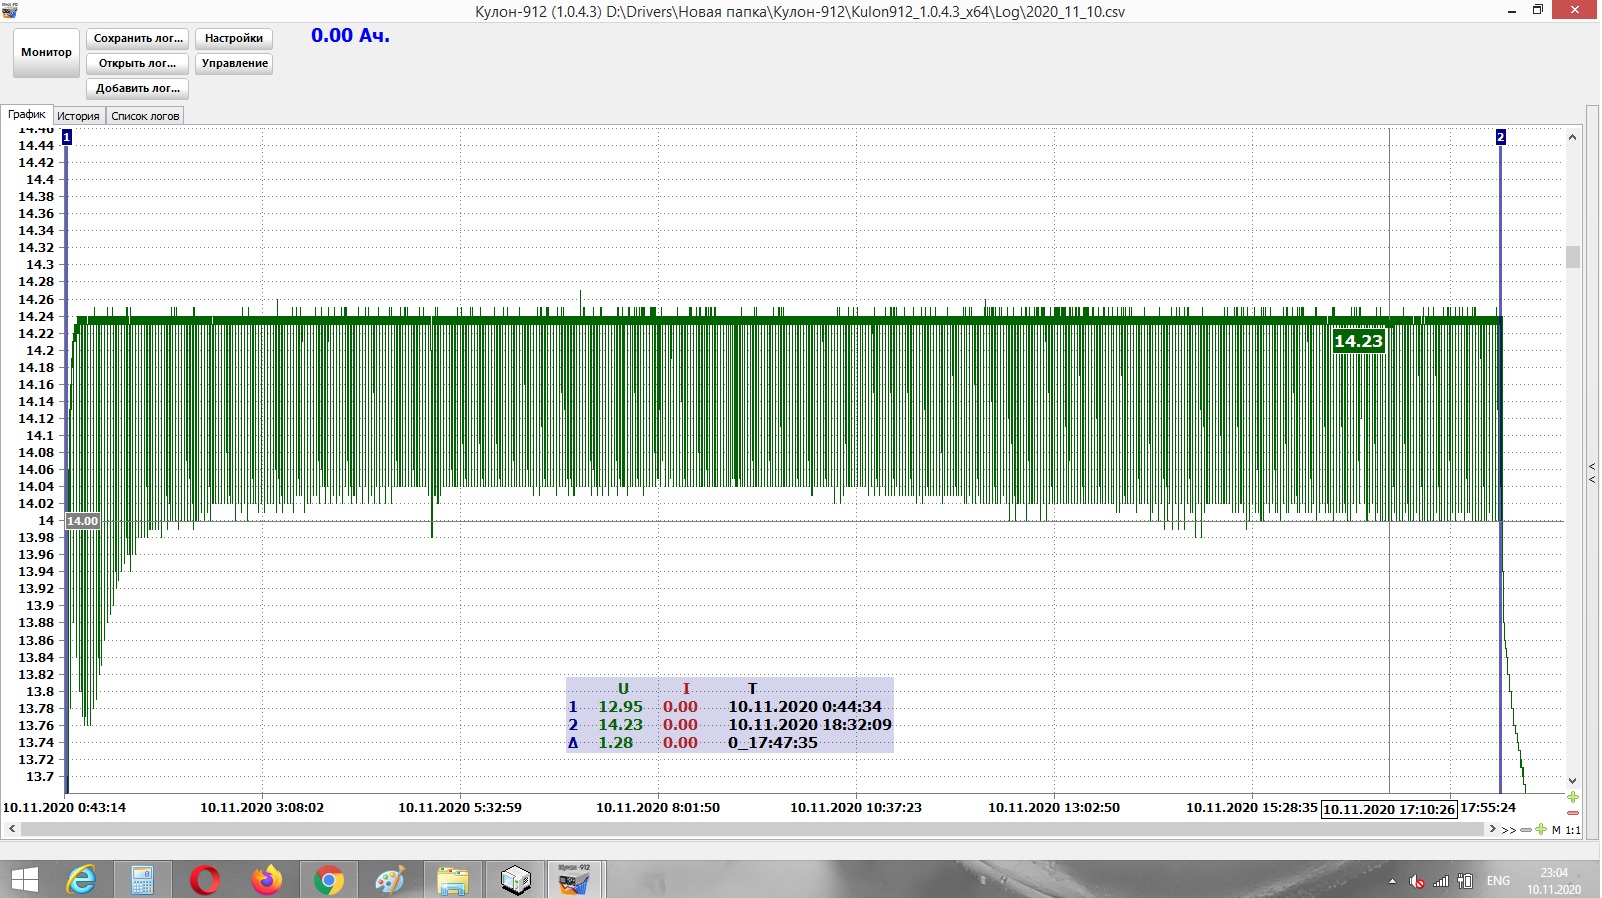Show hidden system tray icons
Image resolution: width=1602 pixels, height=898 pixels.
click(x=1392, y=881)
